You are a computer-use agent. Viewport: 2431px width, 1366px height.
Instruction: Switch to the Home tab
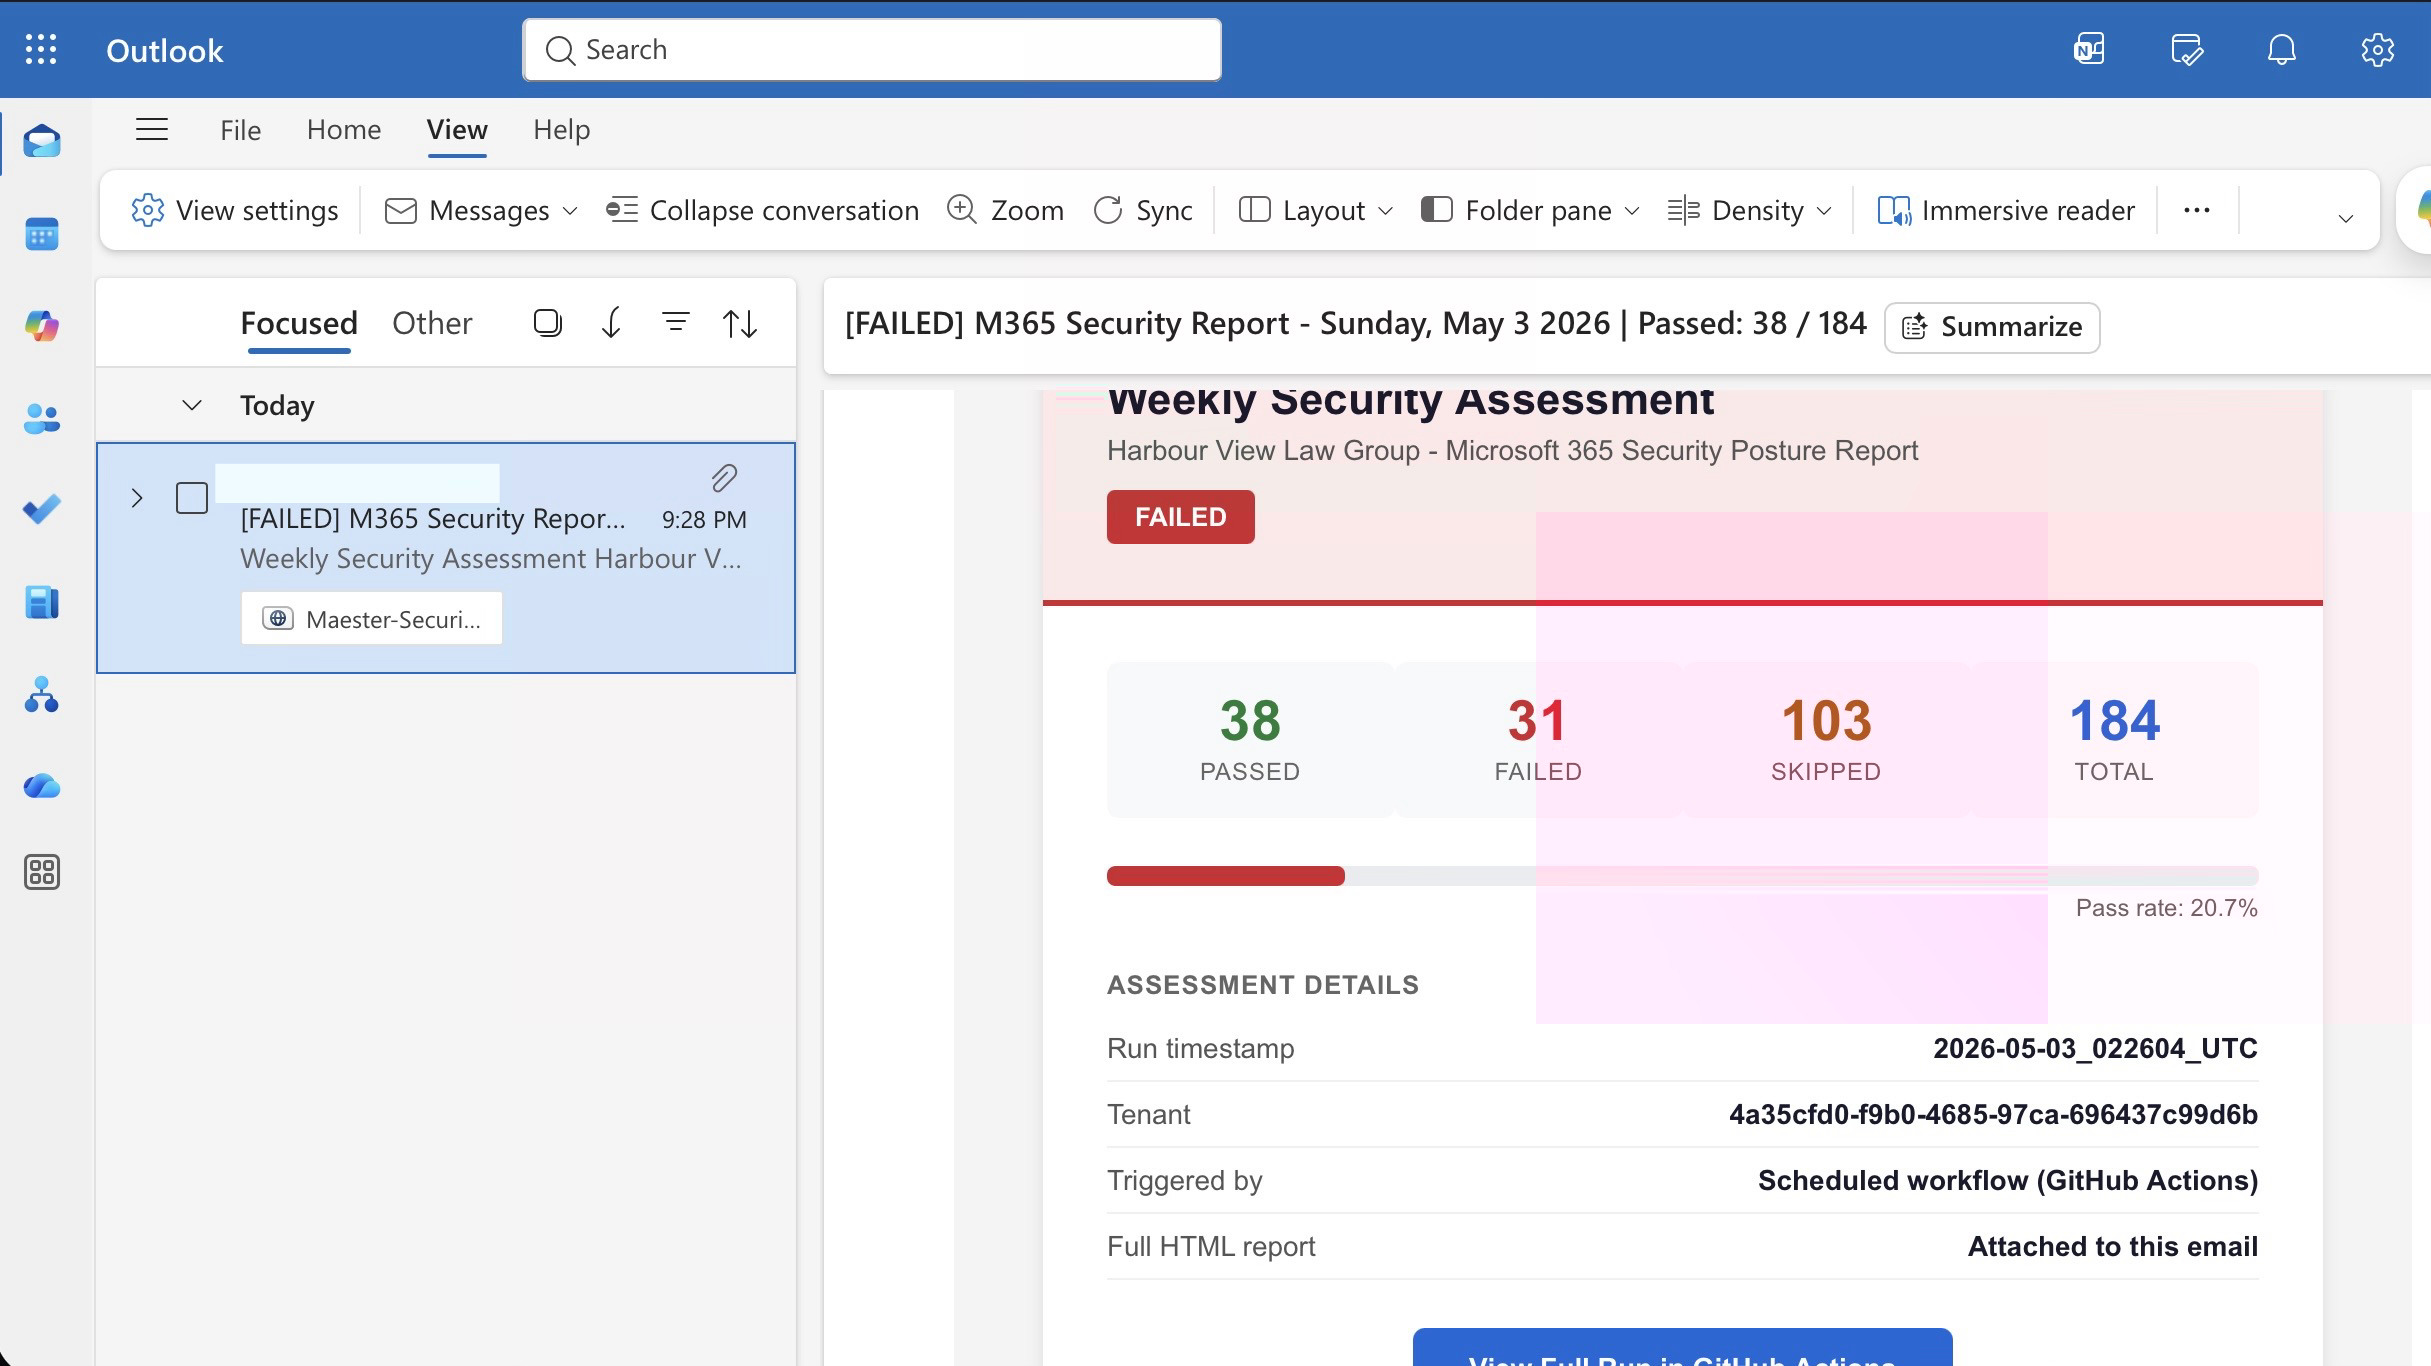click(344, 130)
